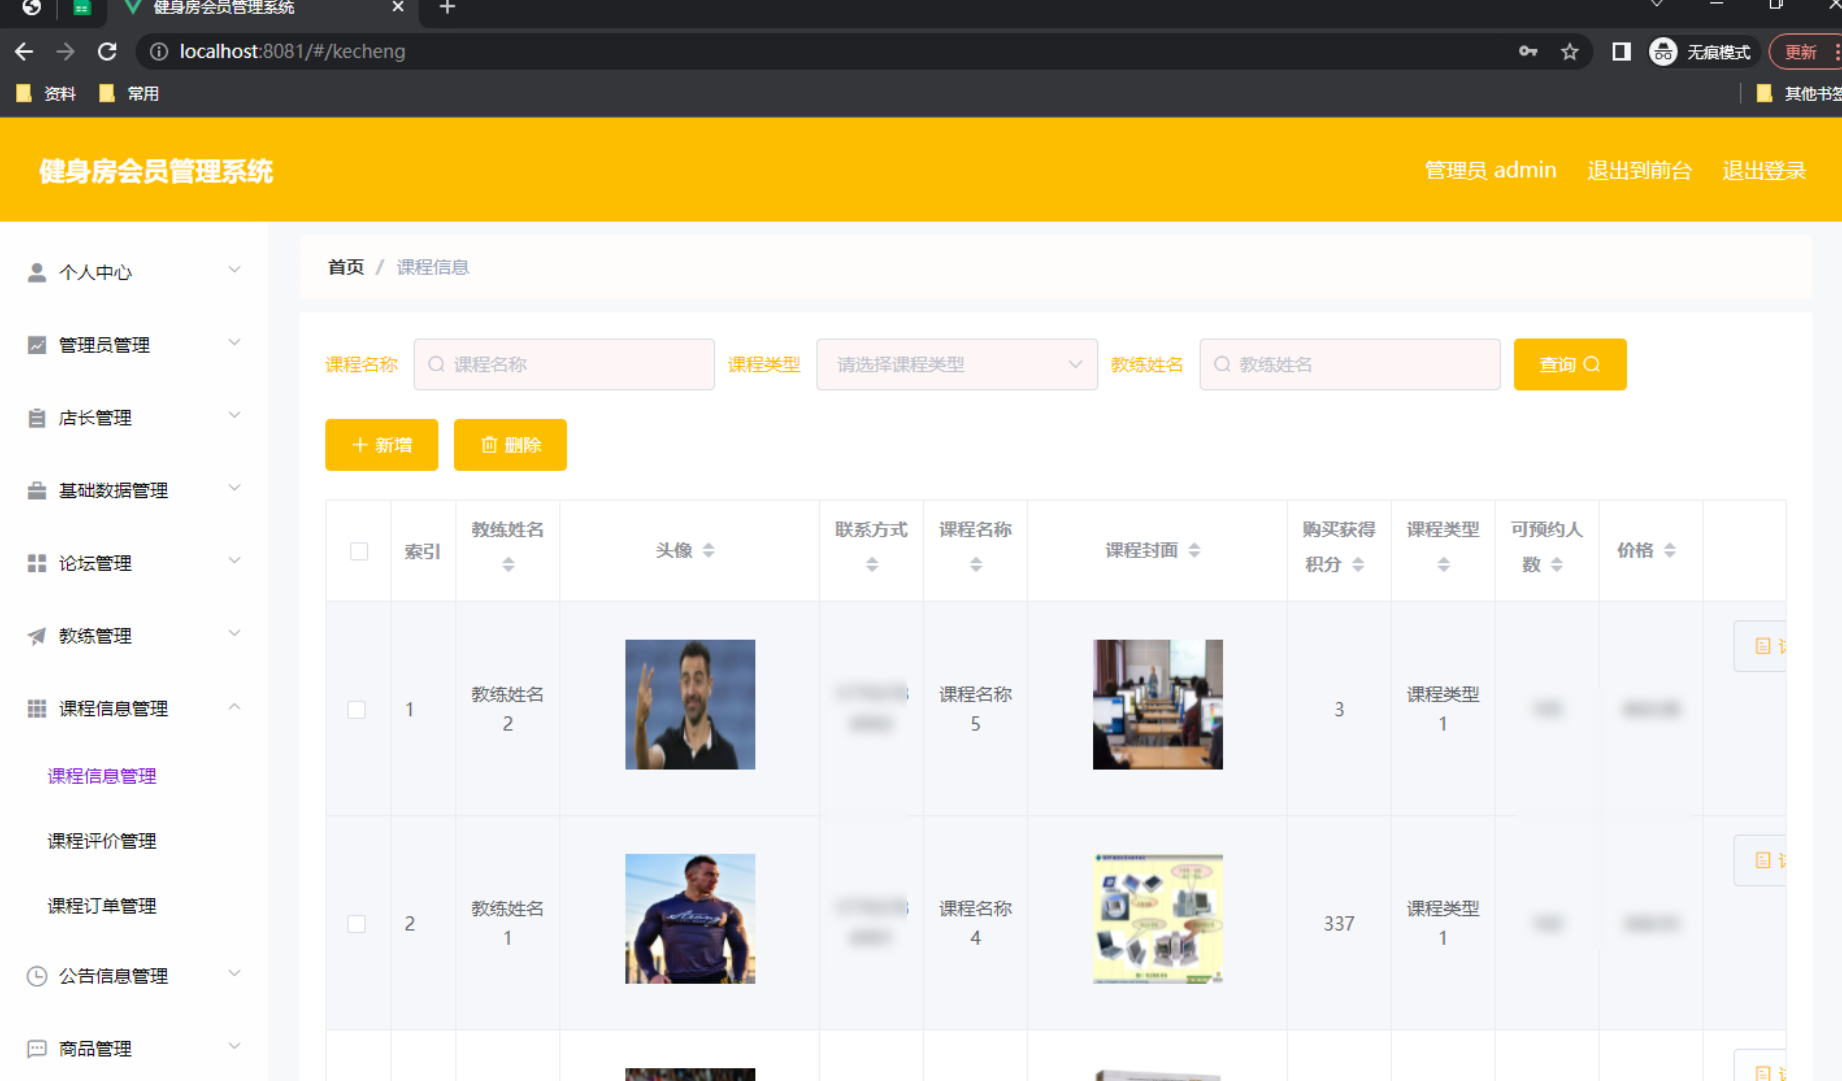Image resolution: width=1842 pixels, height=1081 pixels.
Task: Select all rows via header checkbox
Action: (x=359, y=551)
